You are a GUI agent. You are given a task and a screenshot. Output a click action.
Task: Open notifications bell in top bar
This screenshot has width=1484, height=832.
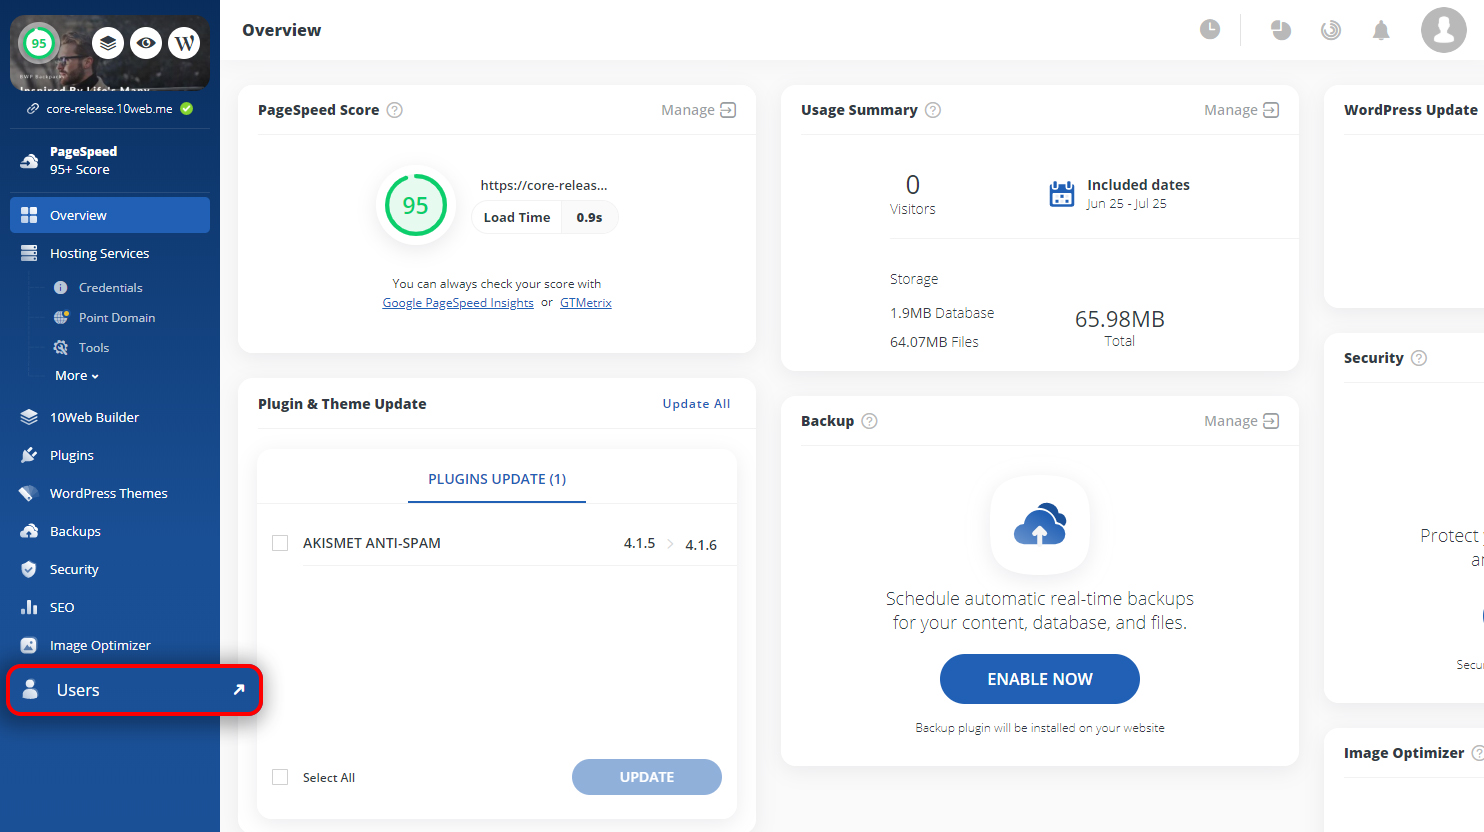(x=1381, y=30)
